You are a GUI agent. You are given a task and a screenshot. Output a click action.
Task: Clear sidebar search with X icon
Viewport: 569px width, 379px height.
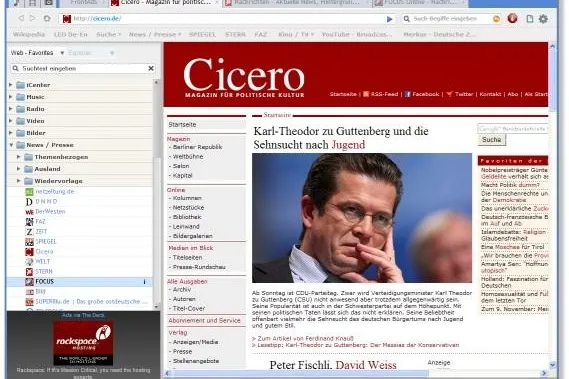point(151,68)
